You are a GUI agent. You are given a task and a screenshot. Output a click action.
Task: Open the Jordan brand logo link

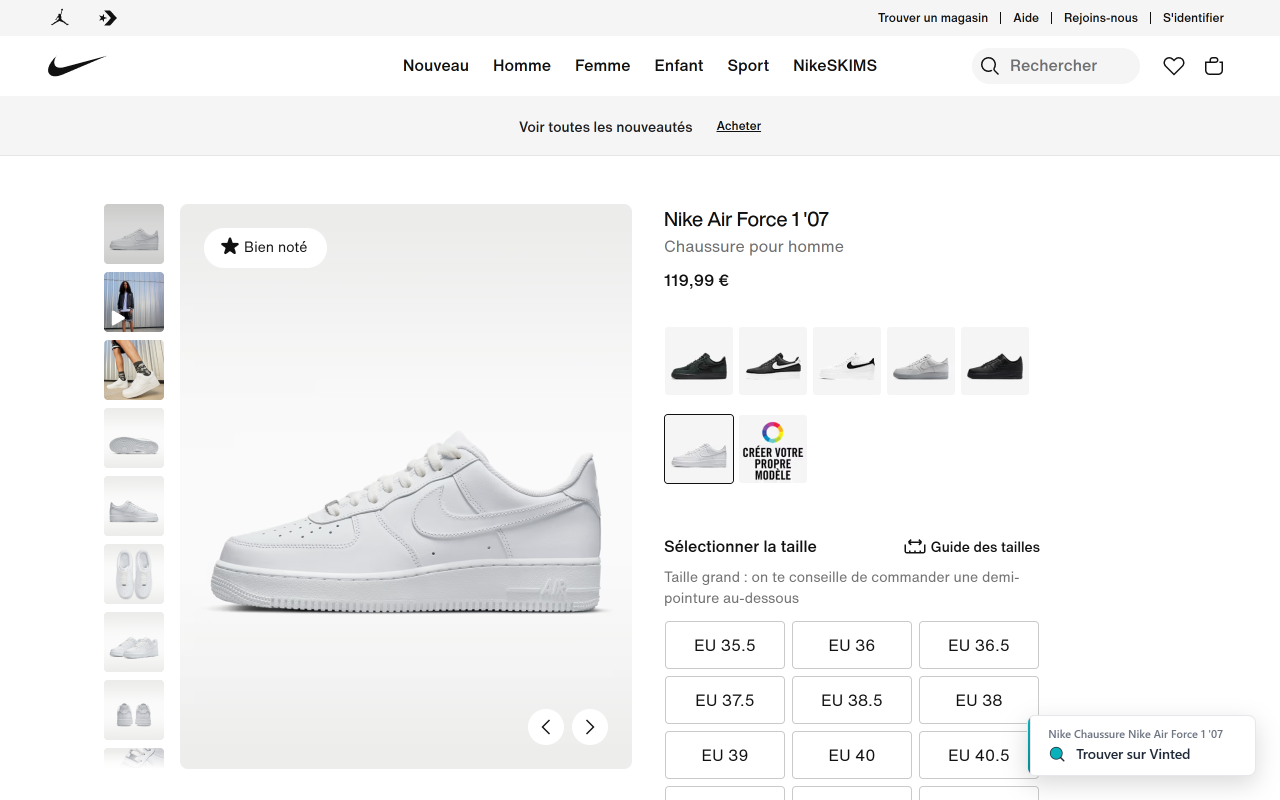tap(60, 18)
